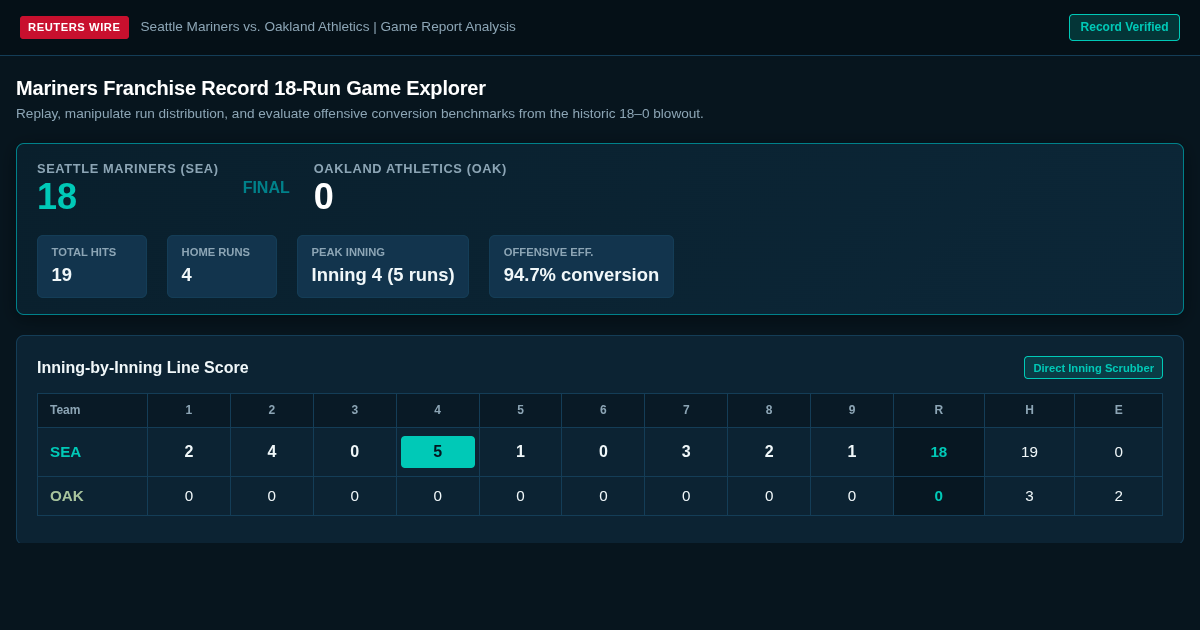The width and height of the screenshot is (1200, 630).
Task: Click inning 2 column header
Action: click(272, 410)
